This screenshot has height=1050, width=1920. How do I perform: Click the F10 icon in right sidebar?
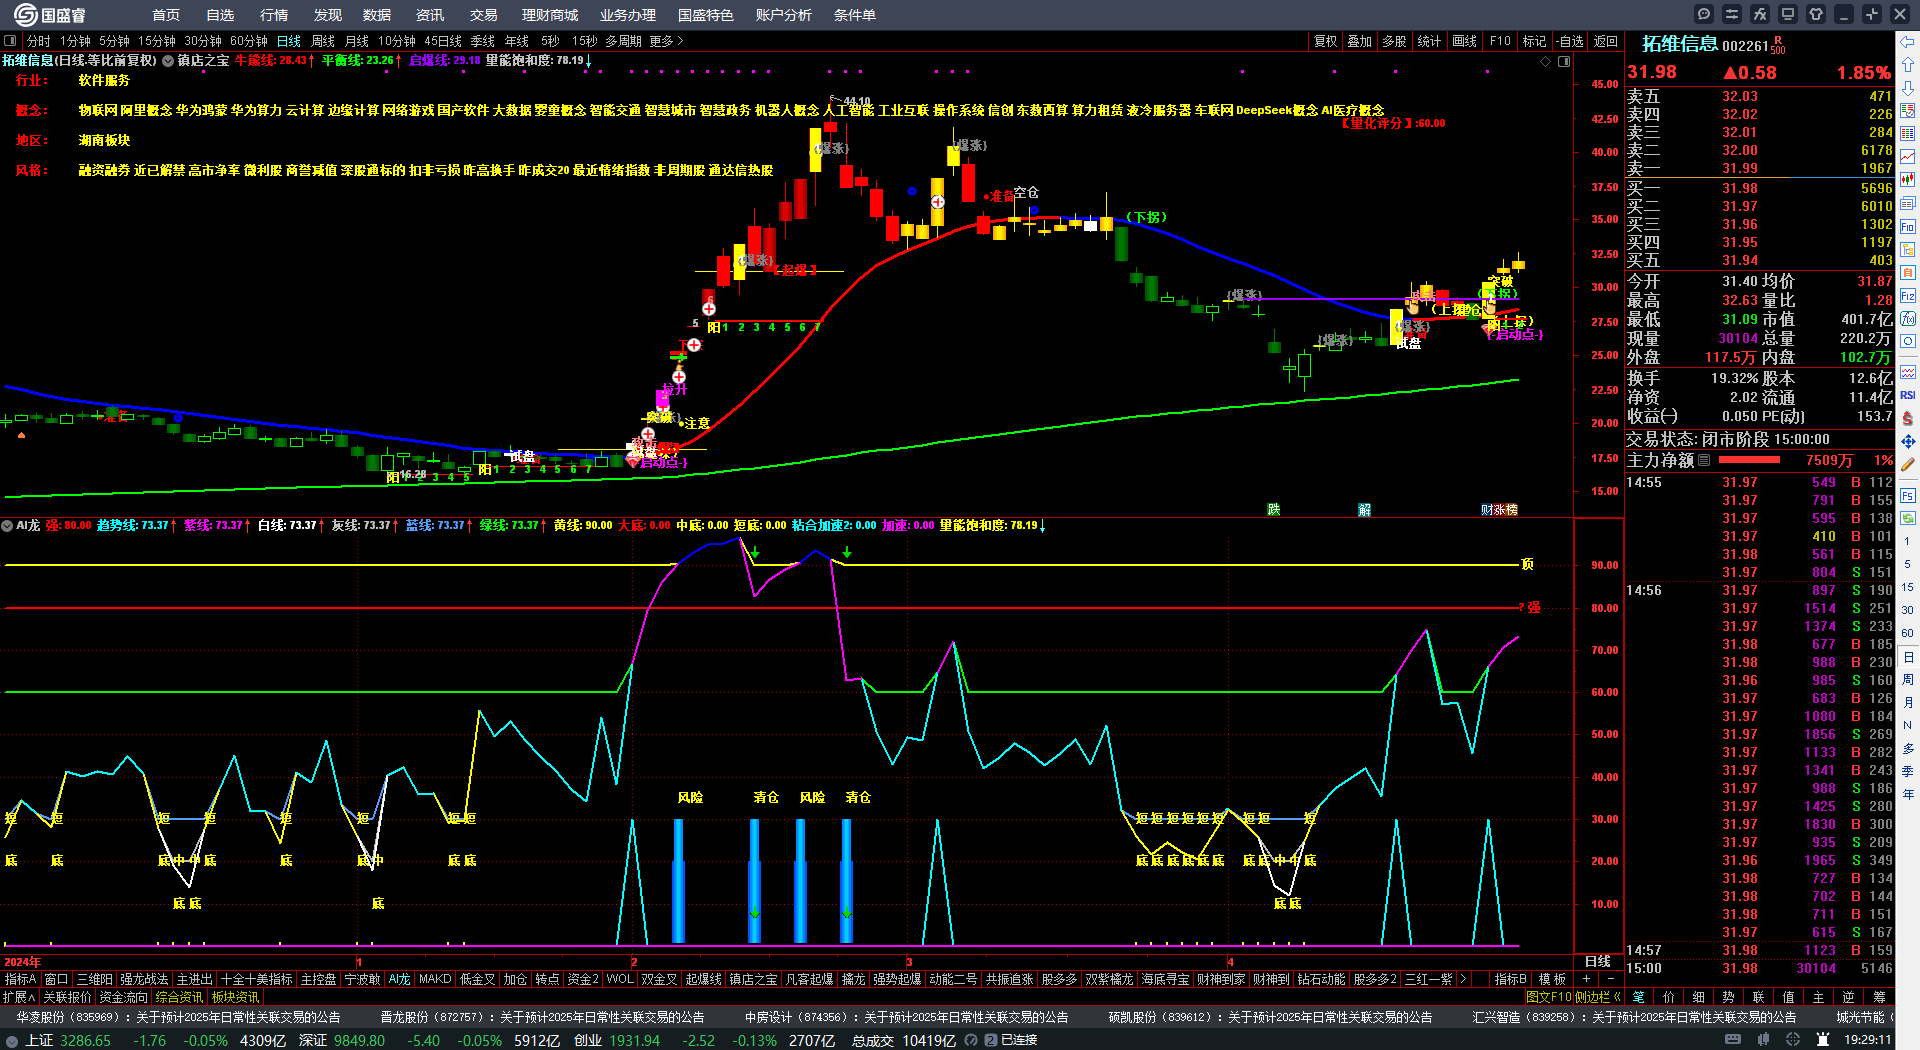click(x=1908, y=226)
